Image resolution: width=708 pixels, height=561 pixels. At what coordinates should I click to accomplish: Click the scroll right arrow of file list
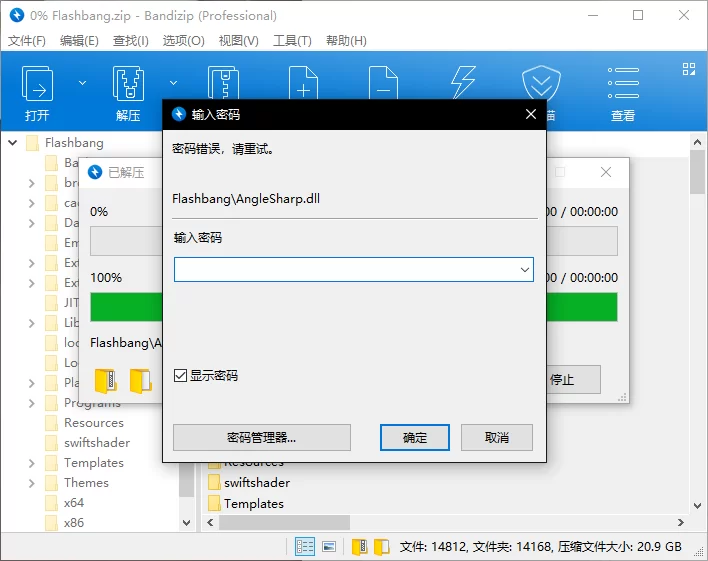[681, 523]
